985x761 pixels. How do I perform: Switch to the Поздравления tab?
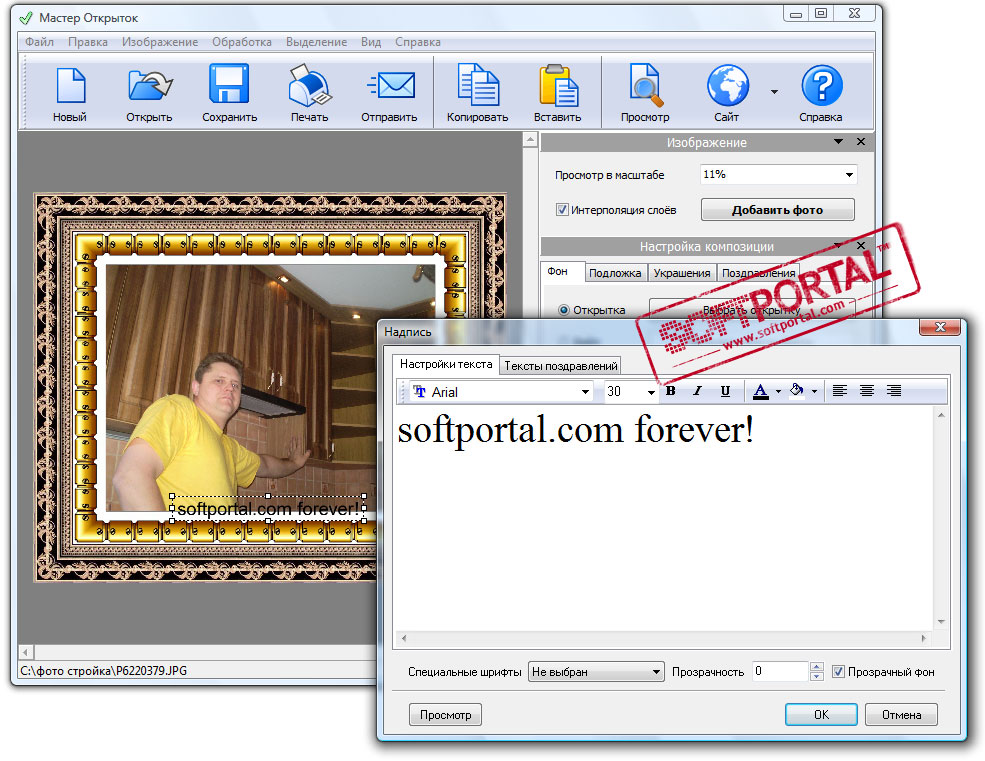tap(758, 273)
